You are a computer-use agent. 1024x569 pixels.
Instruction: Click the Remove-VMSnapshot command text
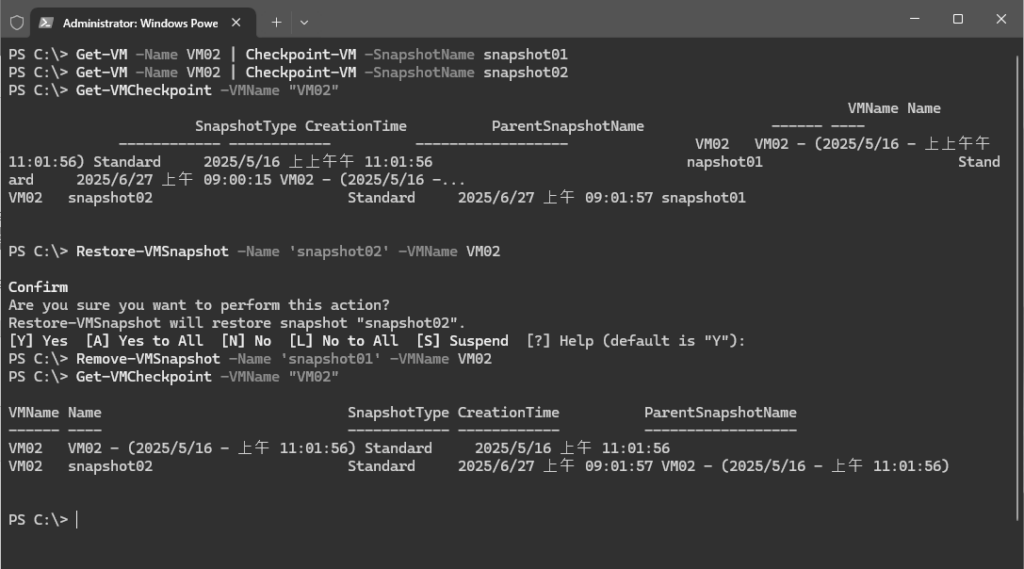click(148, 359)
